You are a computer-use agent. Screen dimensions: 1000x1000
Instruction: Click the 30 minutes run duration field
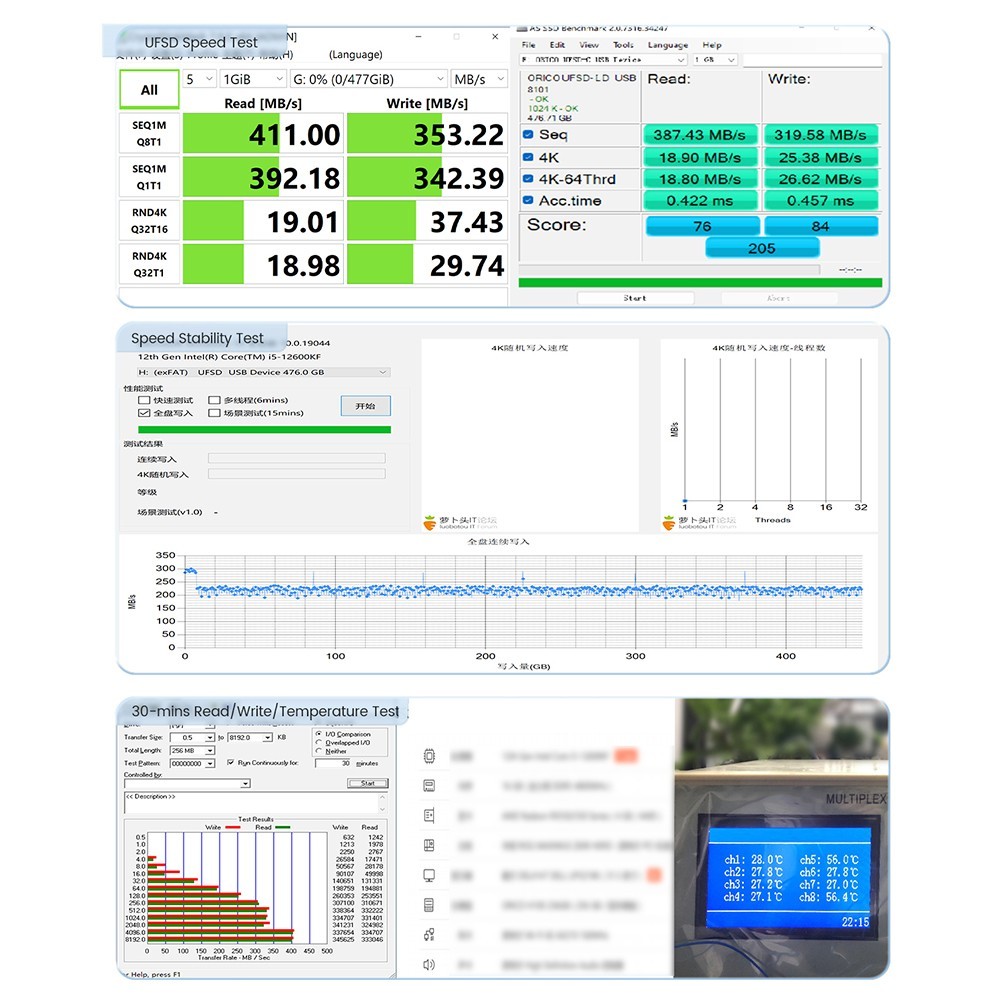click(331, 763)
